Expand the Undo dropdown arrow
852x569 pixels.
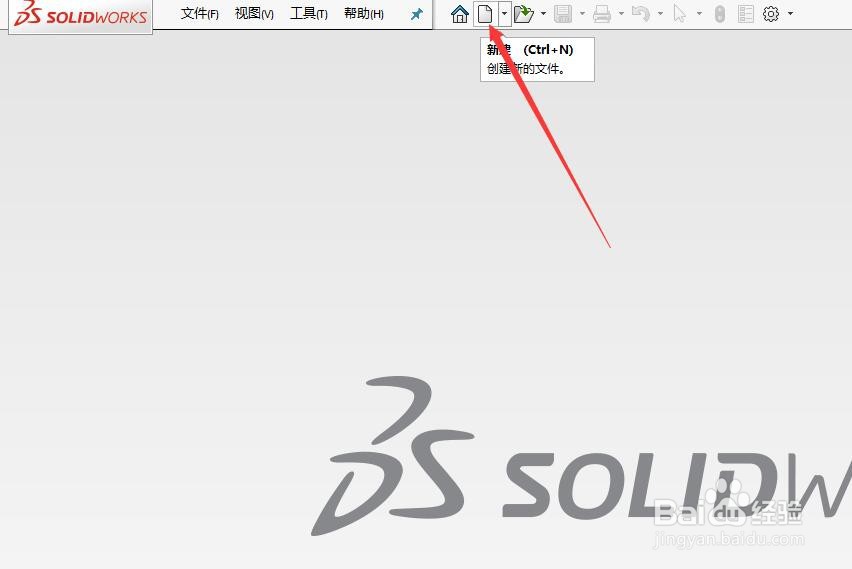[660, 13]
